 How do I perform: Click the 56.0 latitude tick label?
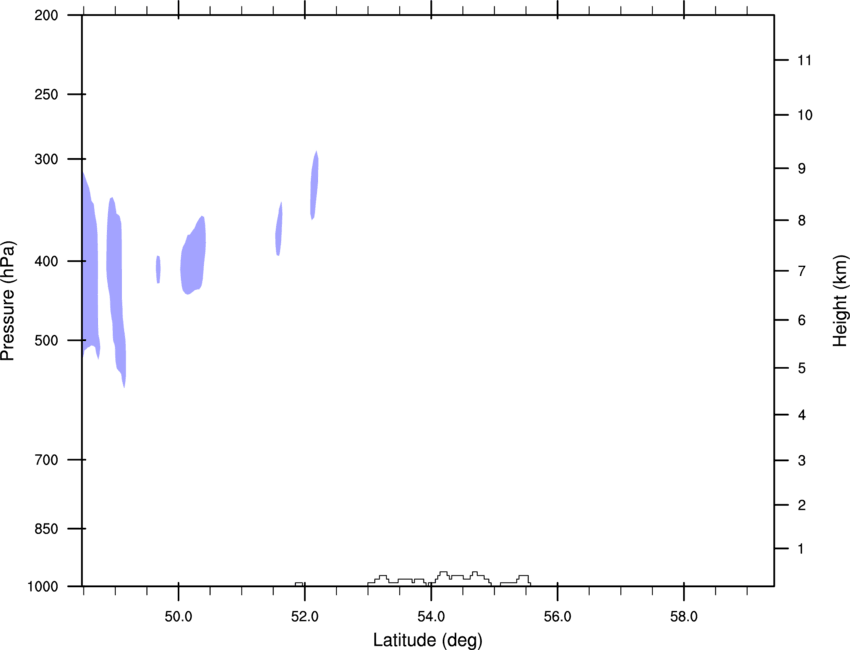(557, 617)
